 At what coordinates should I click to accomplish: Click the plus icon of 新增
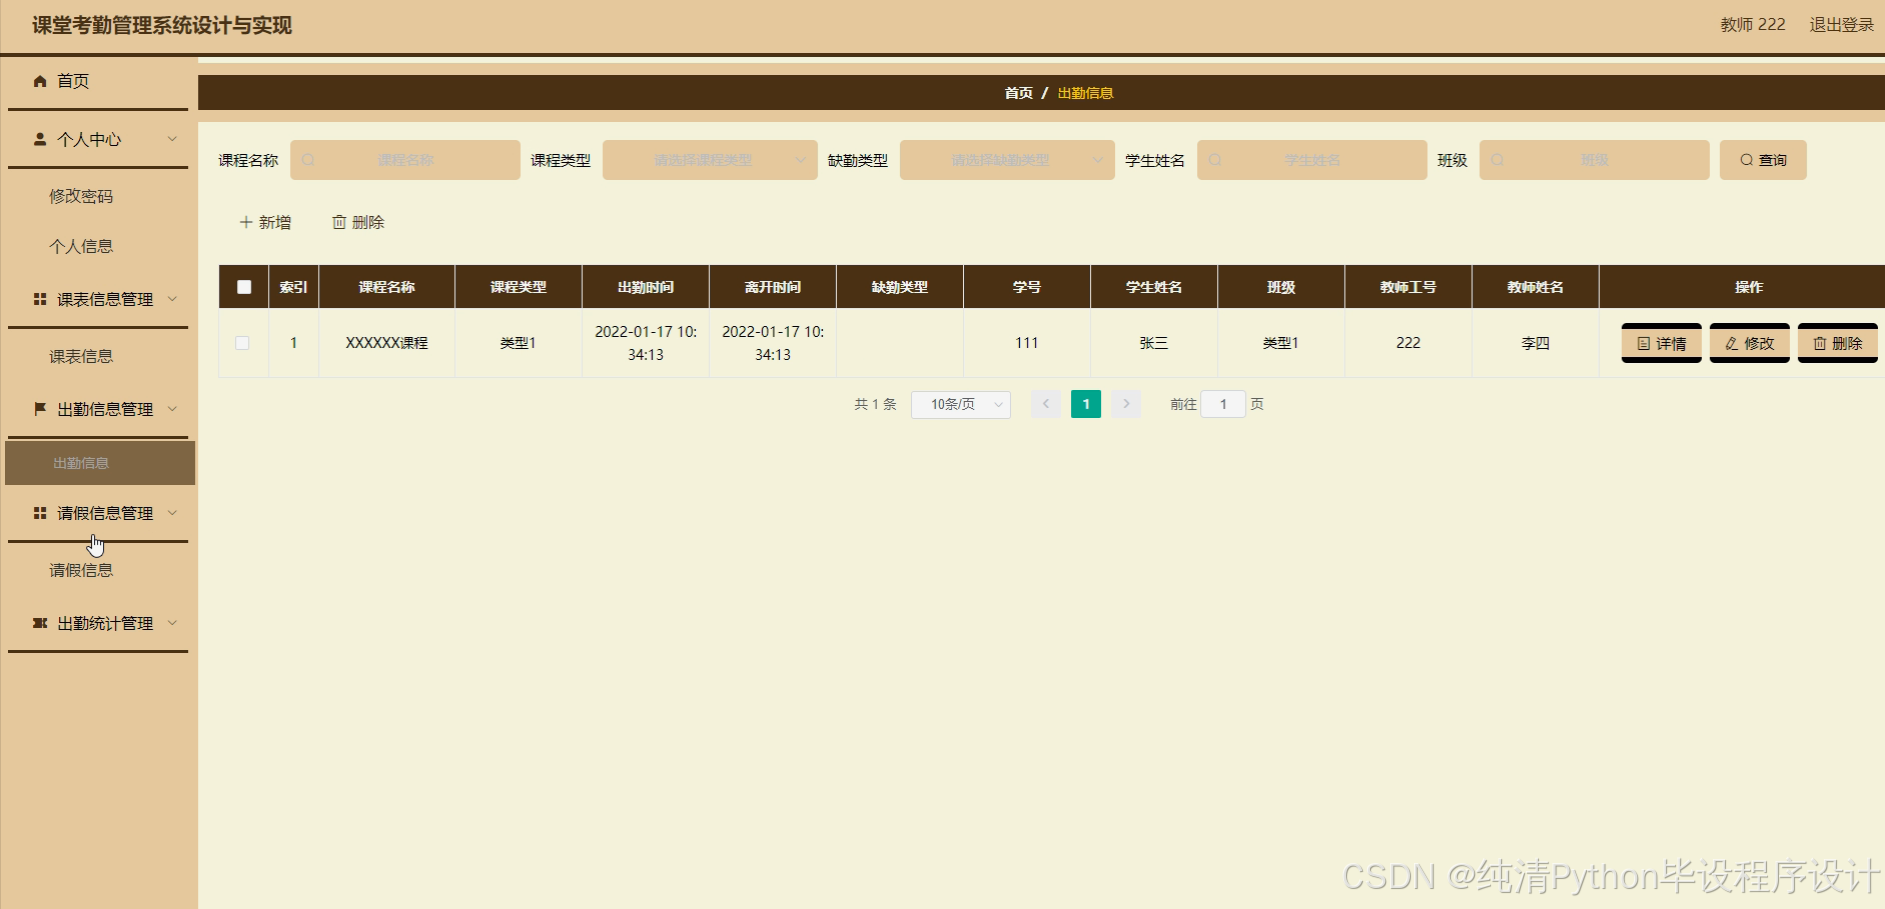point(246,222)
